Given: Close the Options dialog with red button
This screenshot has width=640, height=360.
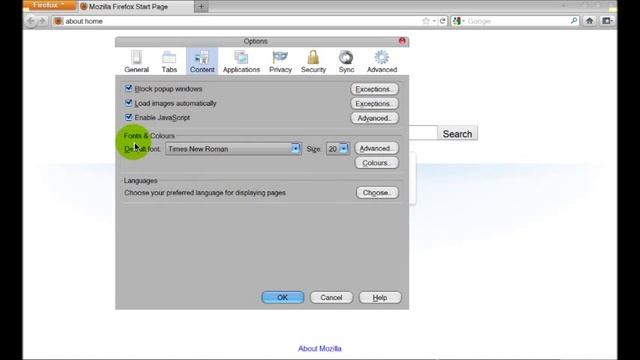Looking at the screenshot, I should click(x=402, y=41).
